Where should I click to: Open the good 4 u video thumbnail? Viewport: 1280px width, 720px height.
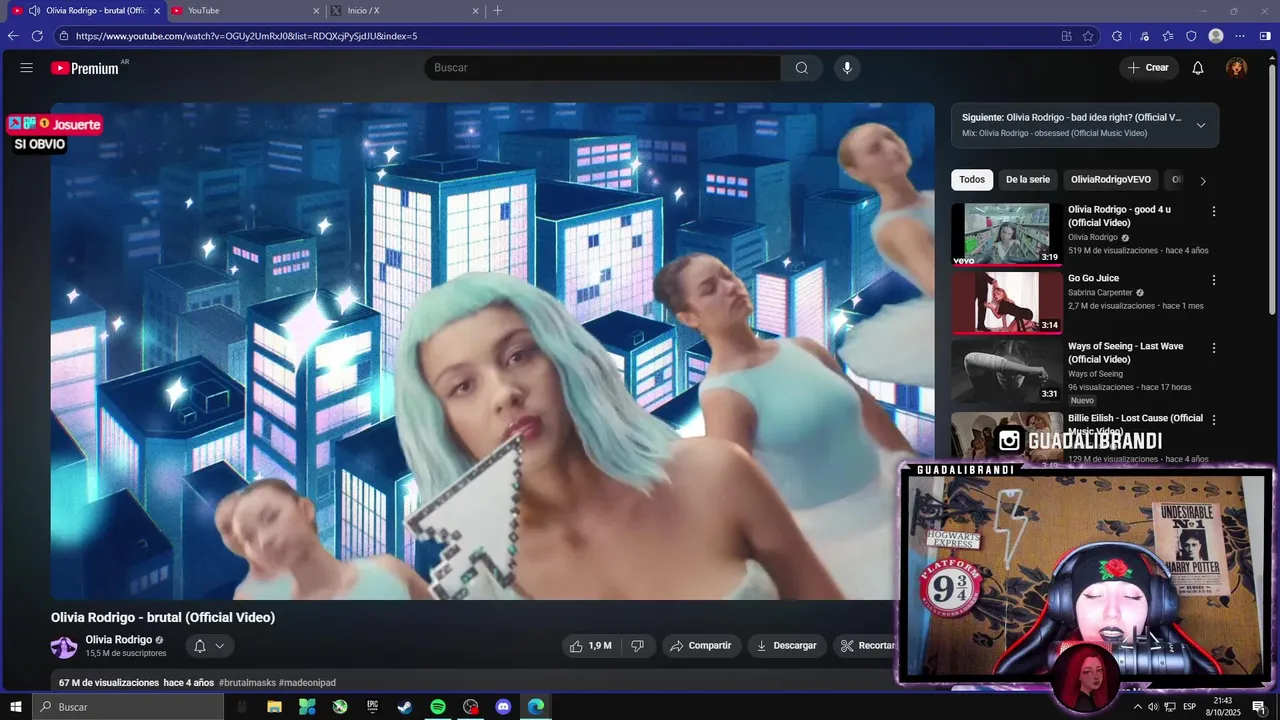pyautogui.click(x=1007, y=234)
